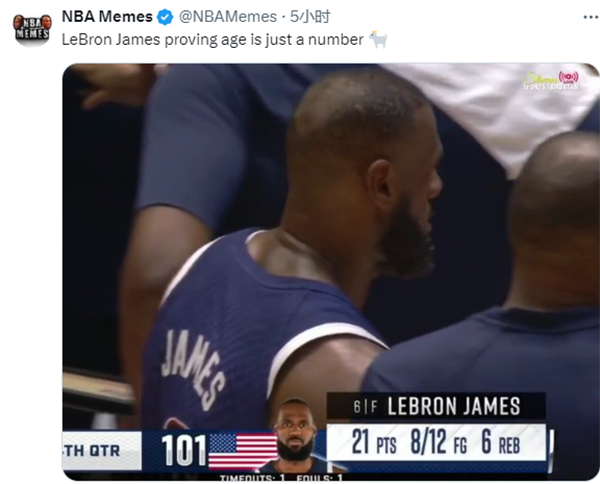Click the blue verified badge

pyautogui.click(x=165, y=17)
